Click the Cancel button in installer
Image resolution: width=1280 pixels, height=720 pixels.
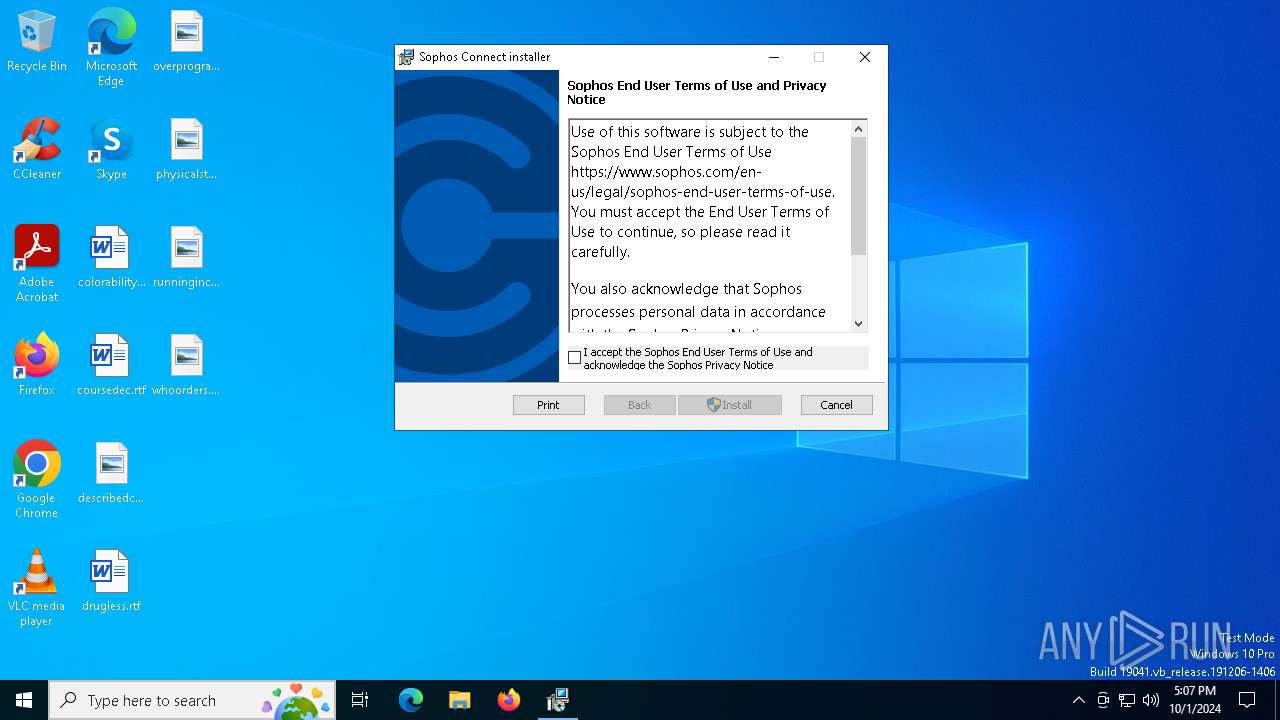pyautogui.click(x=836, y=405)
